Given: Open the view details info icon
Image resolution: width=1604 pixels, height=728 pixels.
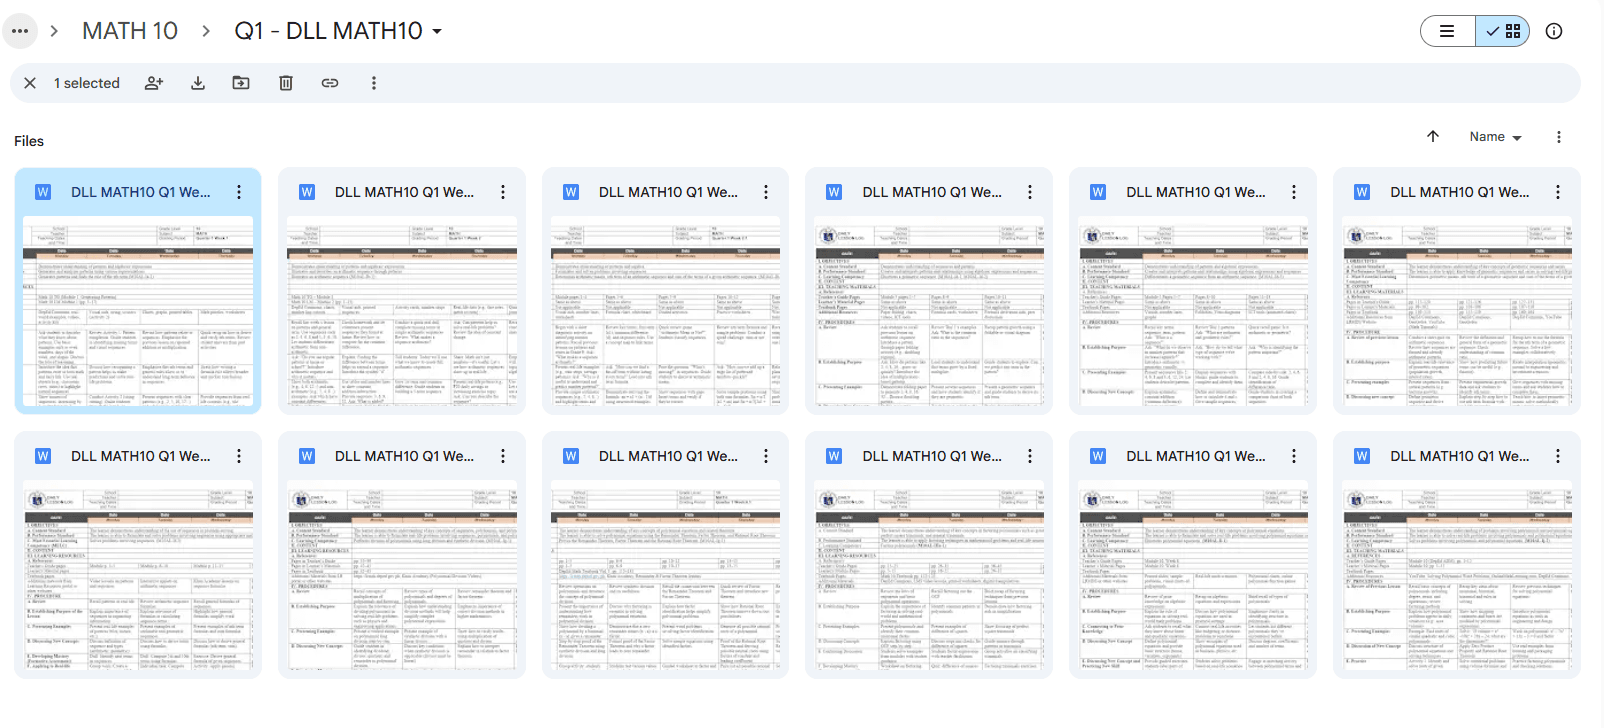Looking at the screenshot, I should 1553,31.
